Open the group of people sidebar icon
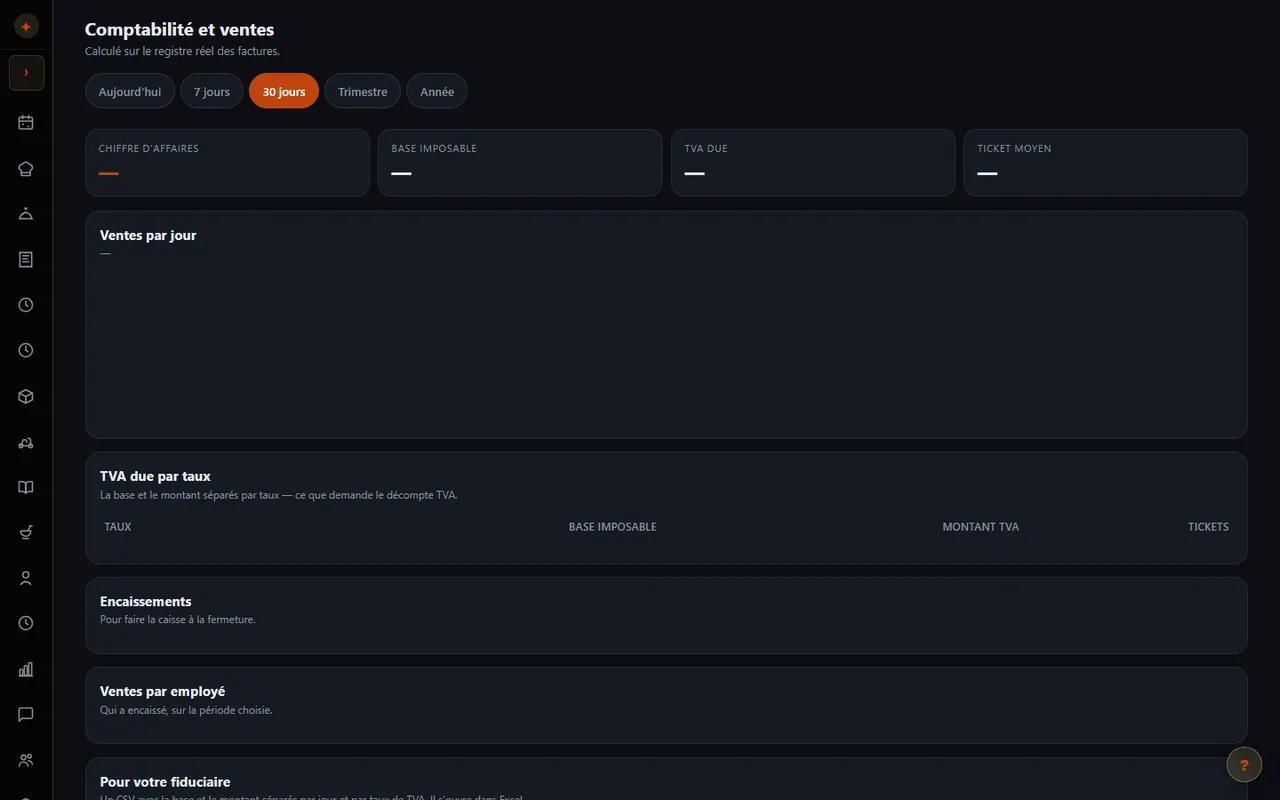This screenshot has height=800, width=1280. [26, 760]
